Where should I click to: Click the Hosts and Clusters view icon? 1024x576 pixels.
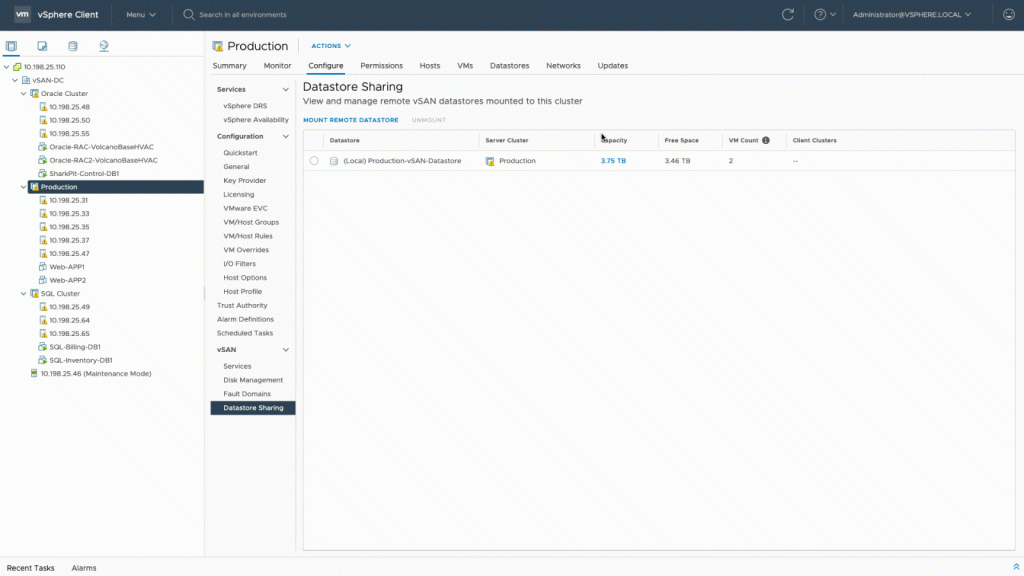coord(11,46)
